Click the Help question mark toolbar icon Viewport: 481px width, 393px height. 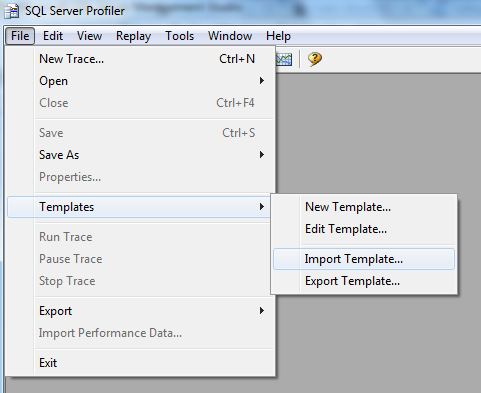(315, 59)
